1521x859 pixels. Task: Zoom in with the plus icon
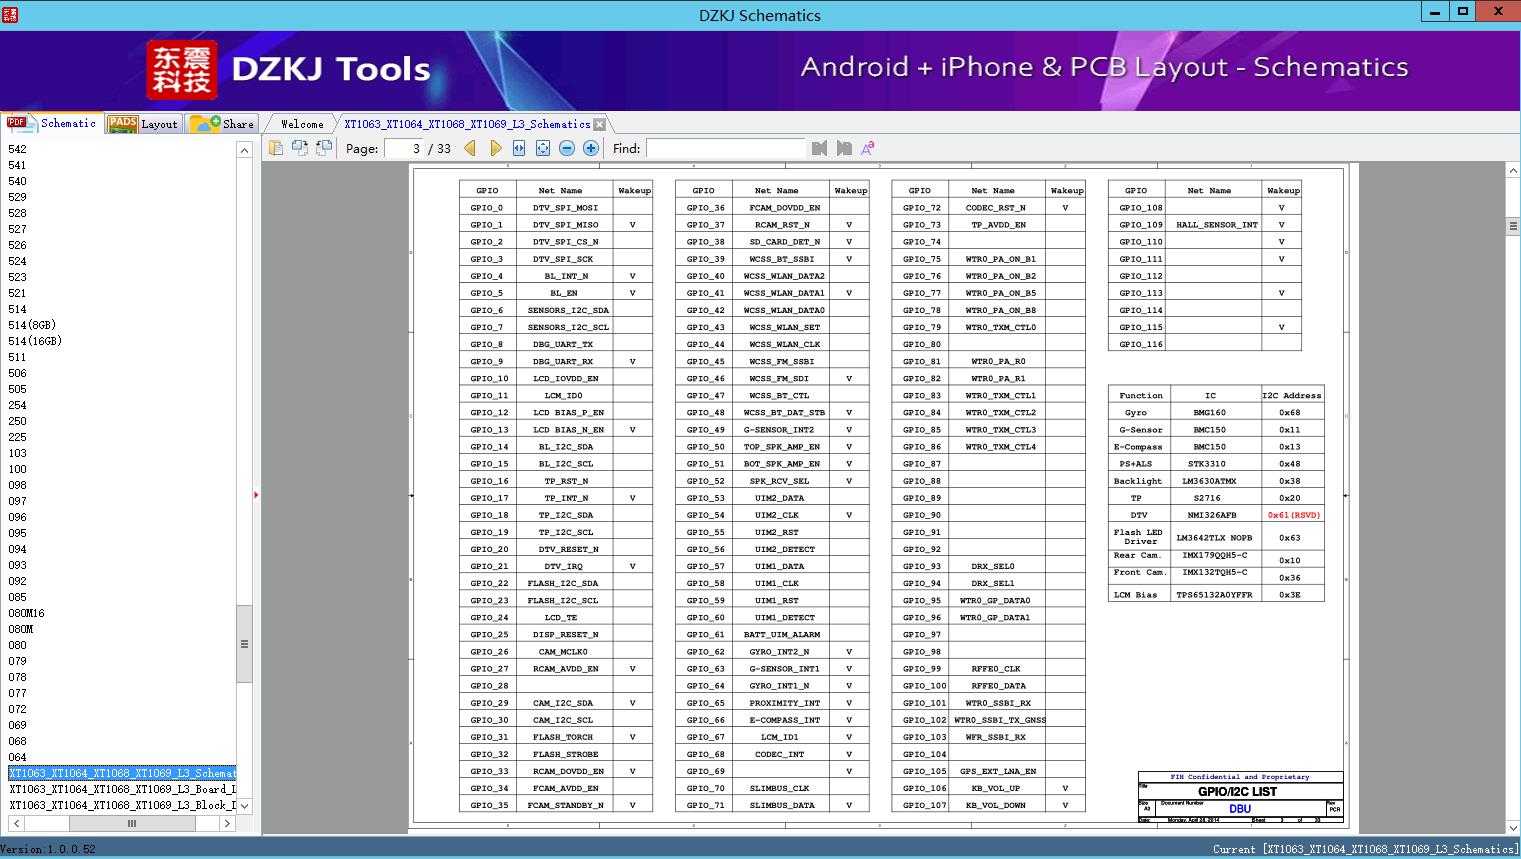pyautogui.click(x=591, y=148)
